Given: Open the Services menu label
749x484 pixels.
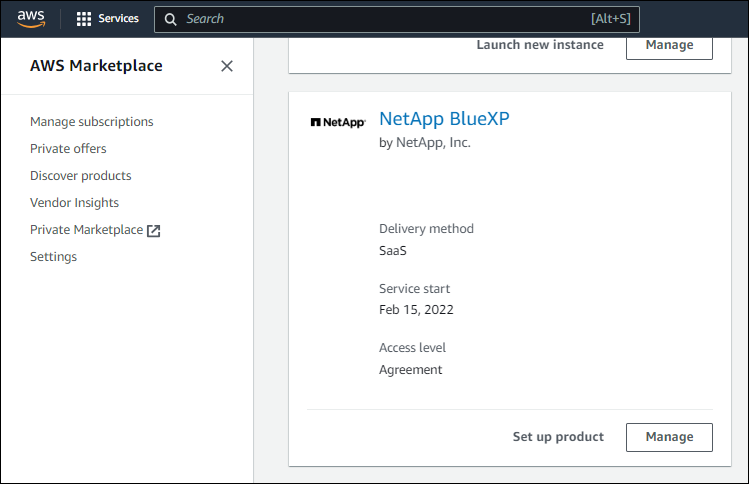Looking at the screenshot, I should [118, 19].
